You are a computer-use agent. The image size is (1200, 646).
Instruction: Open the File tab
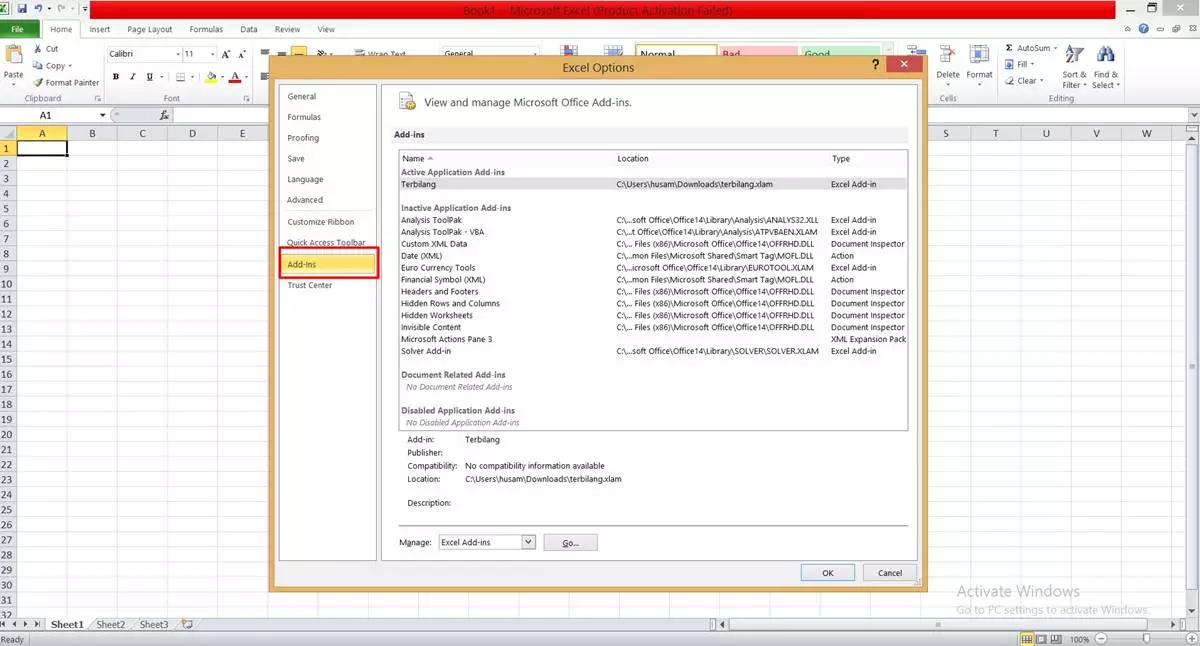tap(18, 30)
